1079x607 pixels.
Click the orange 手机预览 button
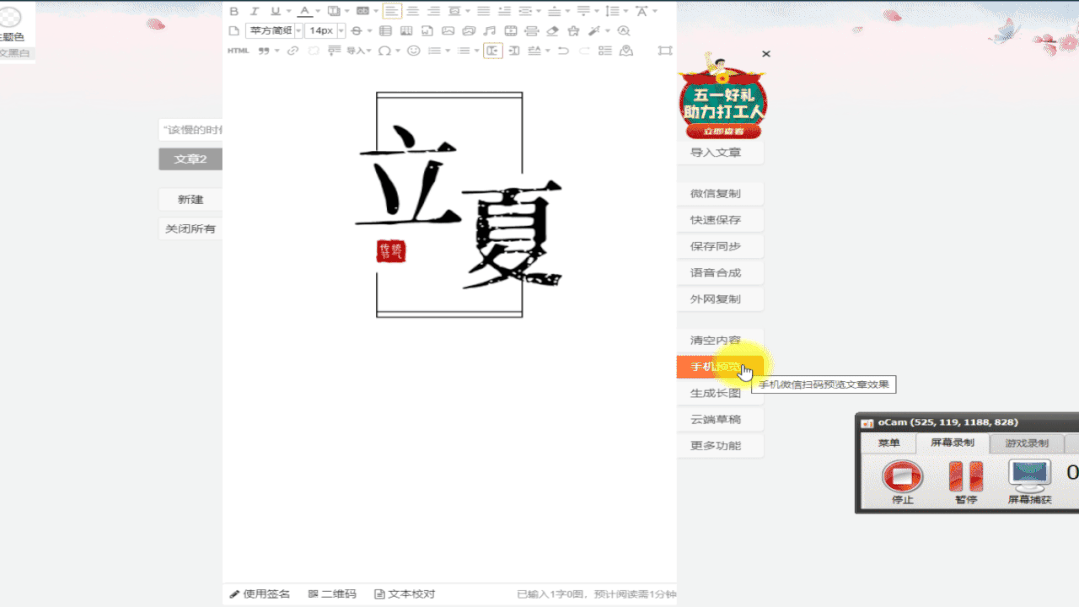pos(720,367)
